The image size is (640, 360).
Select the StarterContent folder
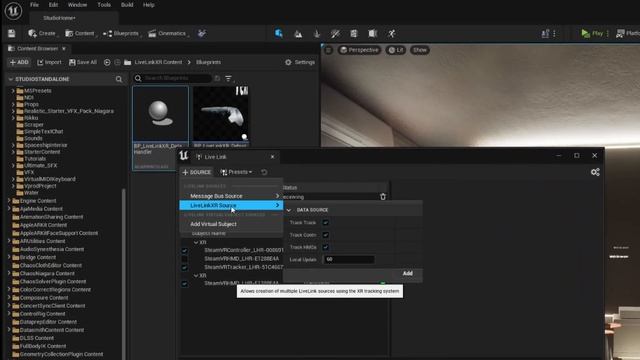pyautogui.click(x=38, y=152)
